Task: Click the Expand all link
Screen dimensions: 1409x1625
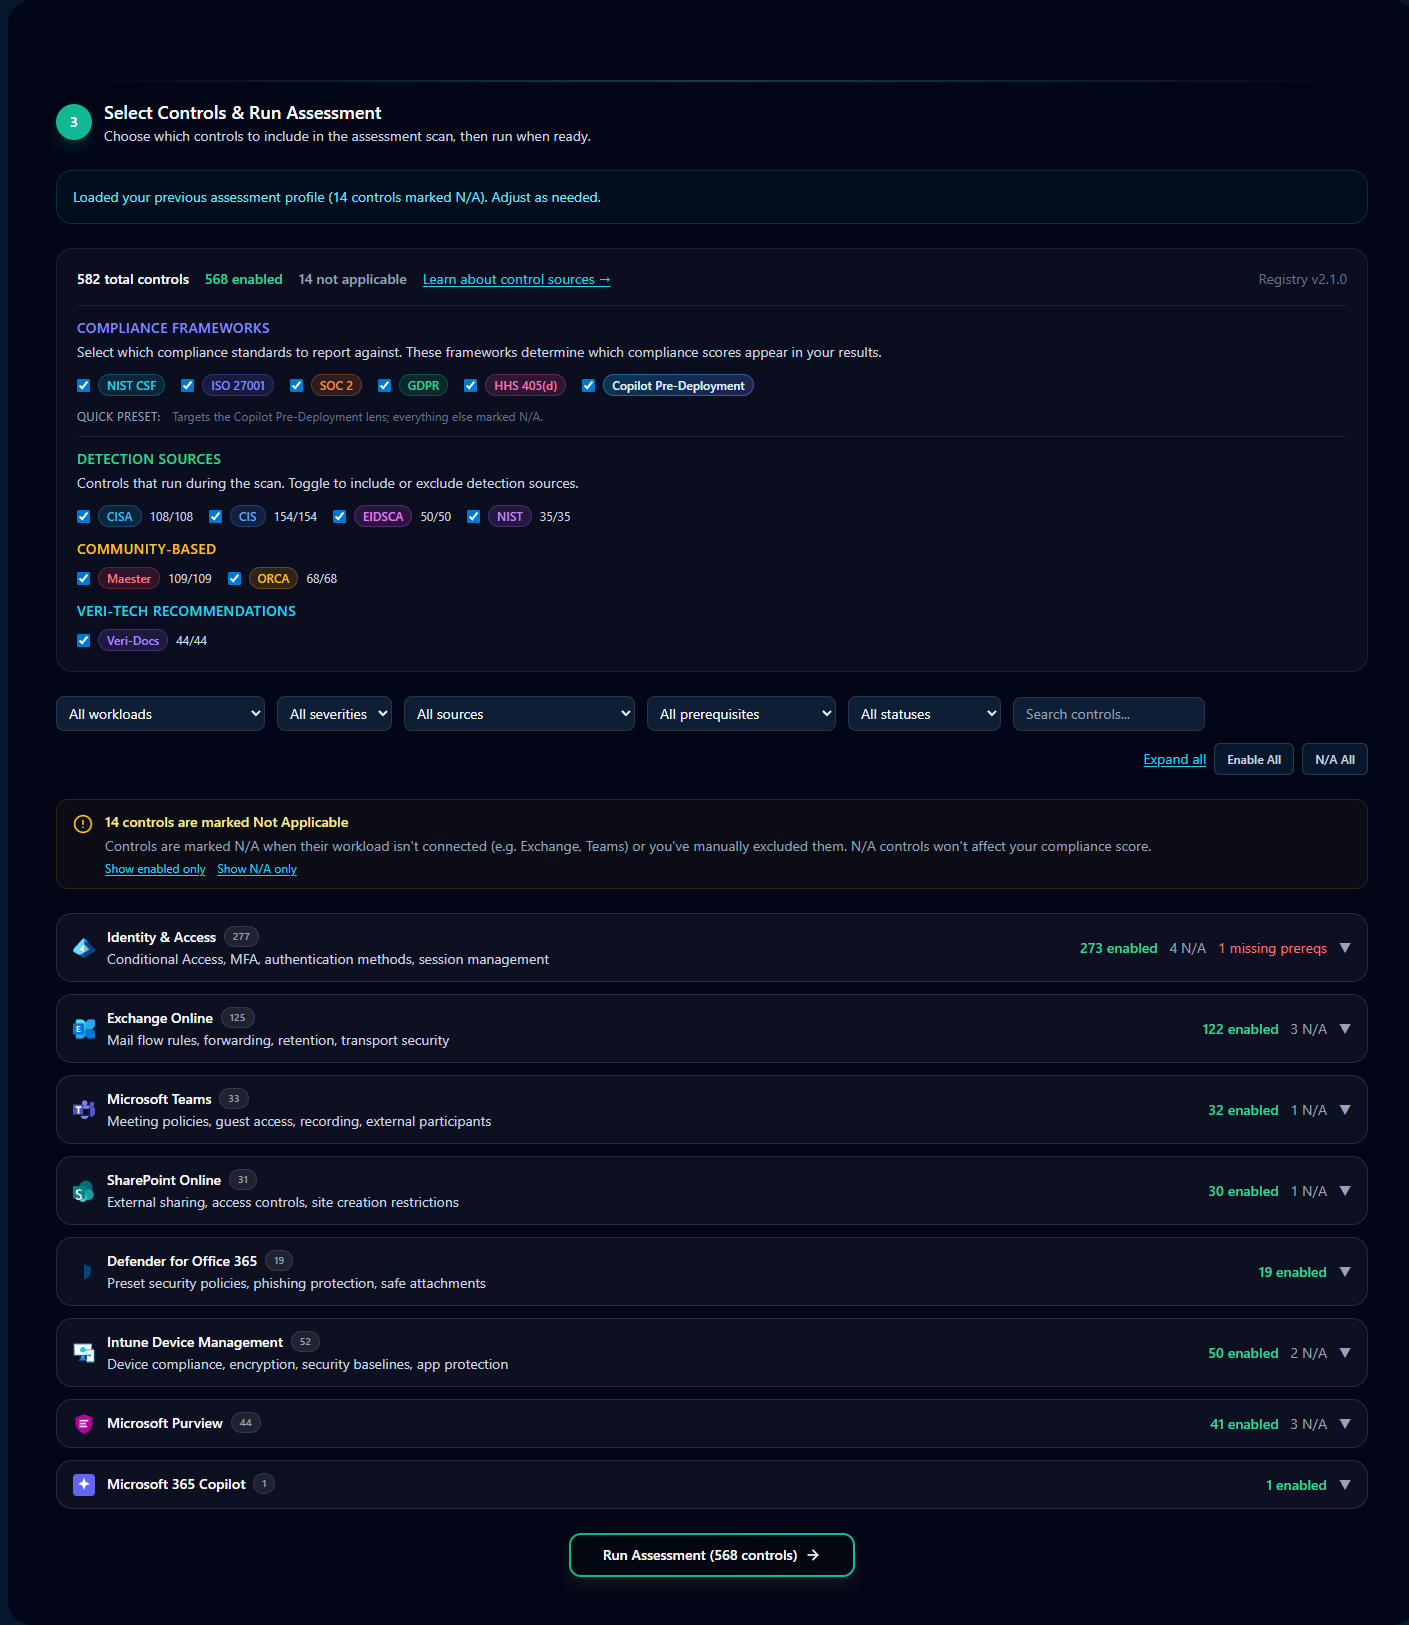Action: [1174, 759]
